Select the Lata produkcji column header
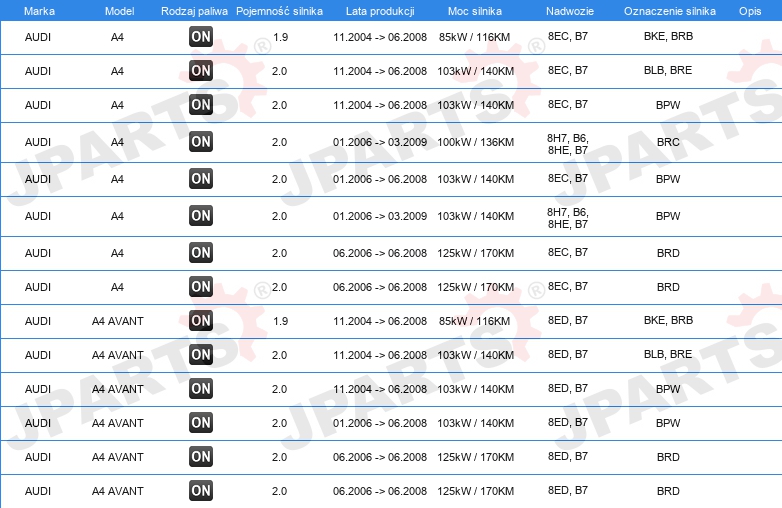The image size is (782, 508). pos(380,11)
